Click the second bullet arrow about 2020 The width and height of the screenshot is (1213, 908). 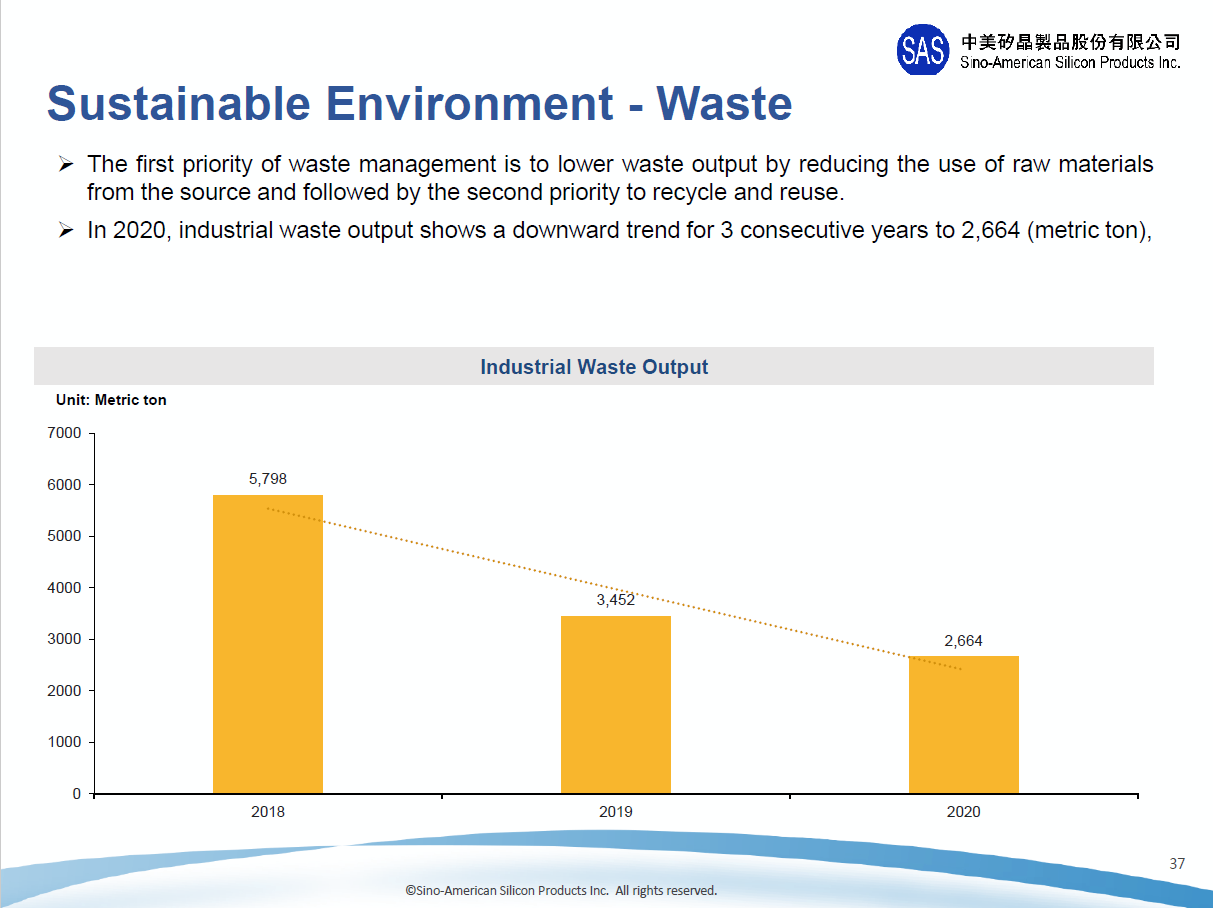(x=66, y=231)
